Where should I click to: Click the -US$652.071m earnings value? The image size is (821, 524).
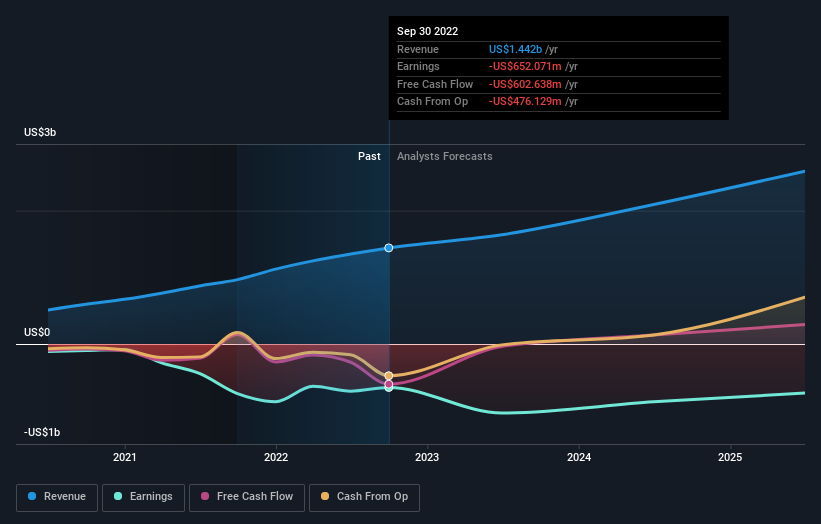tap(525, 66)
